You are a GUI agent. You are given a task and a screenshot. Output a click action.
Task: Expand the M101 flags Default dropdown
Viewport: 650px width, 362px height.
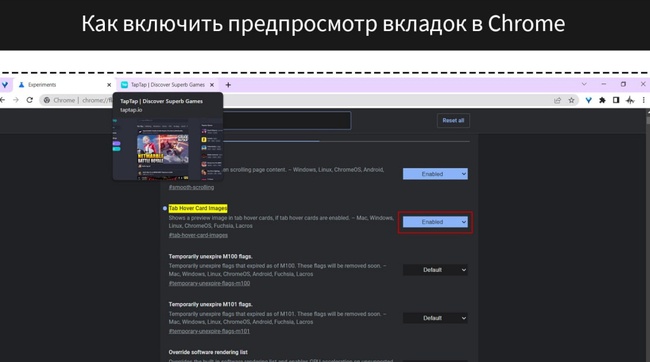(435, 318)
